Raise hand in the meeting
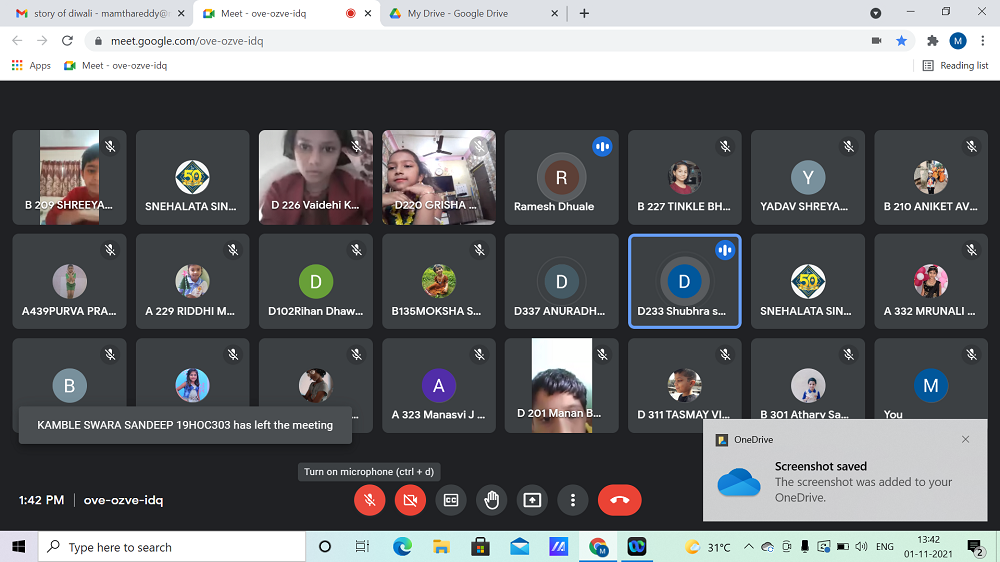 coord(491,500)
